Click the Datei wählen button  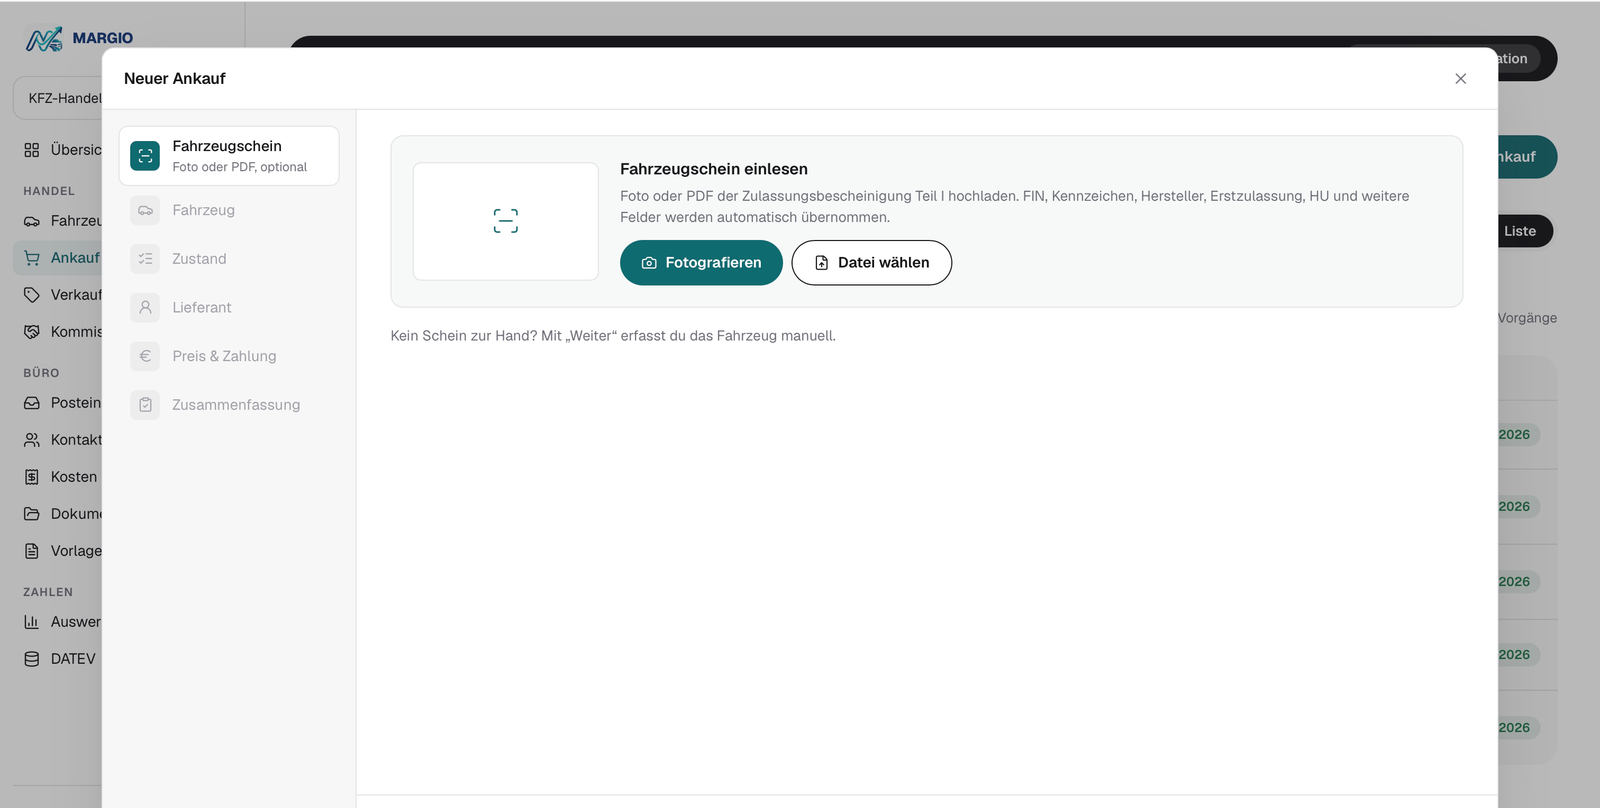coord(871,263)
